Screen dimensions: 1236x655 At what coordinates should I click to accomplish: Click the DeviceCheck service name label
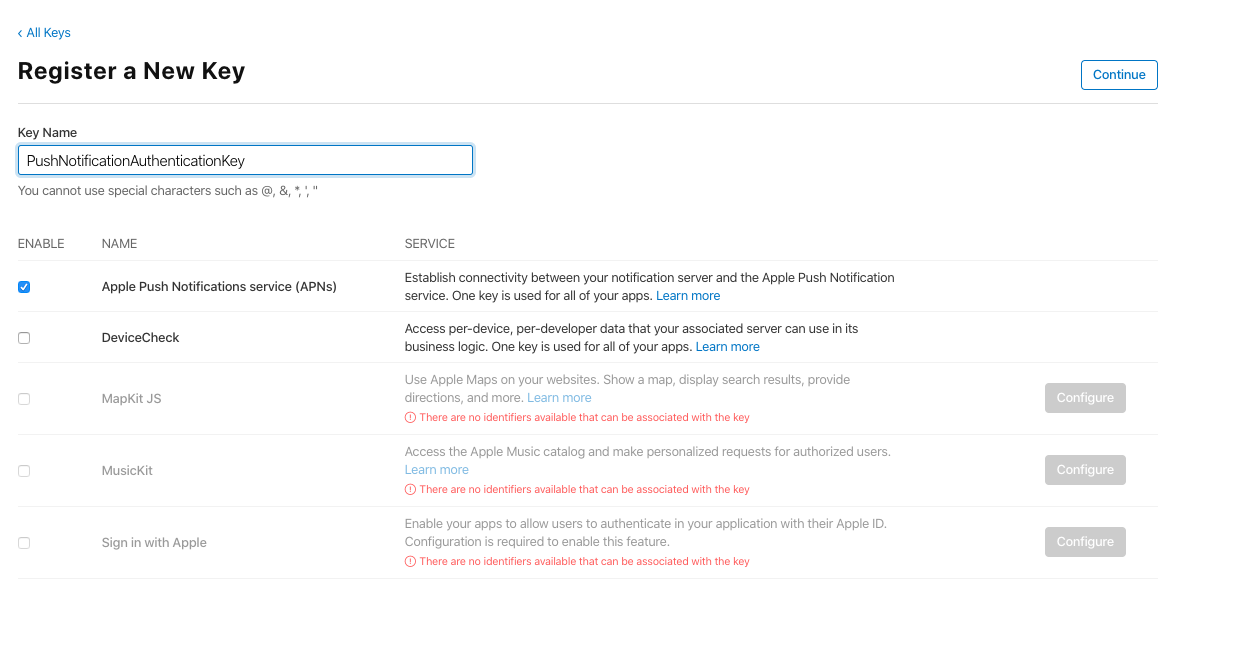[x=140, y=338]
